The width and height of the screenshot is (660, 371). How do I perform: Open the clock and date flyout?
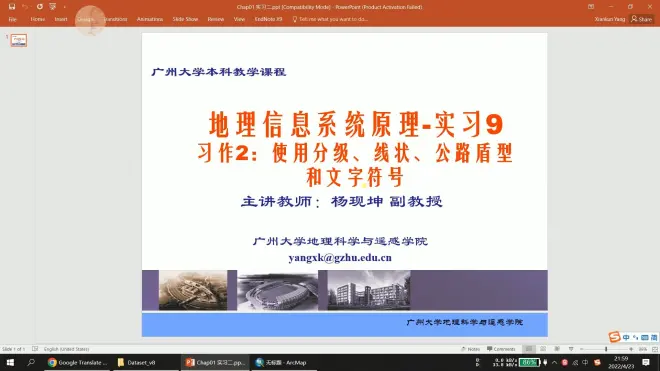coord(621,363)
